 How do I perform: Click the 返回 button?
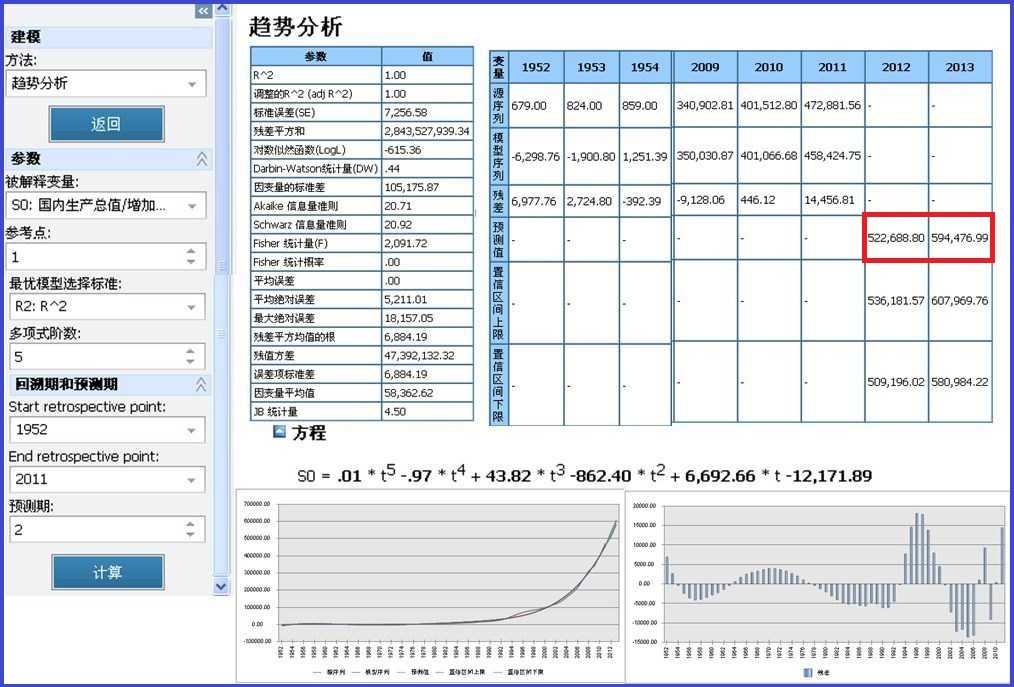(107, 124)
